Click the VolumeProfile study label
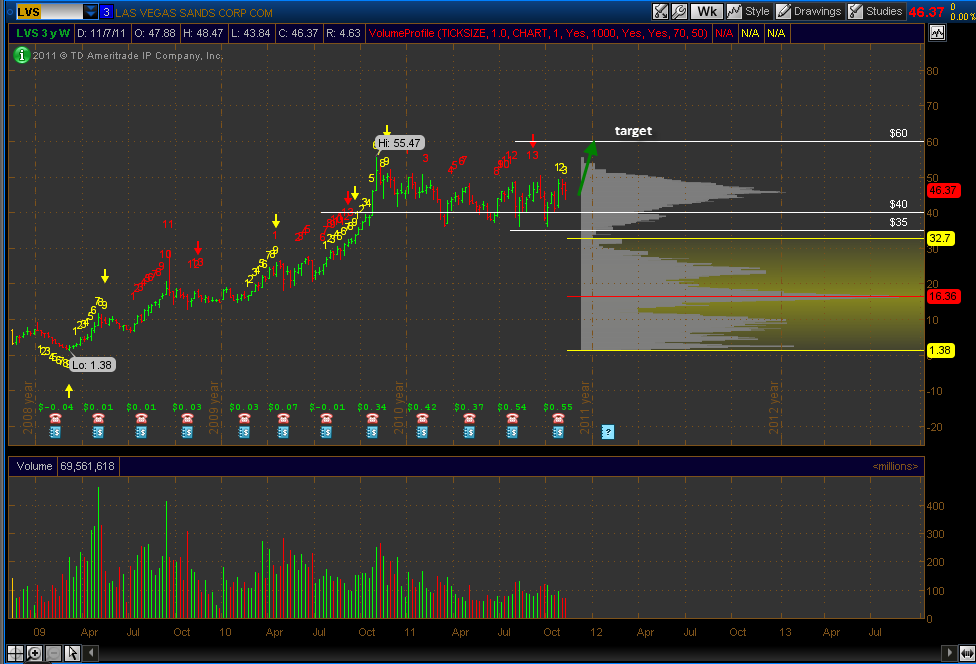 pyautogui.click(x=538, y=33)
